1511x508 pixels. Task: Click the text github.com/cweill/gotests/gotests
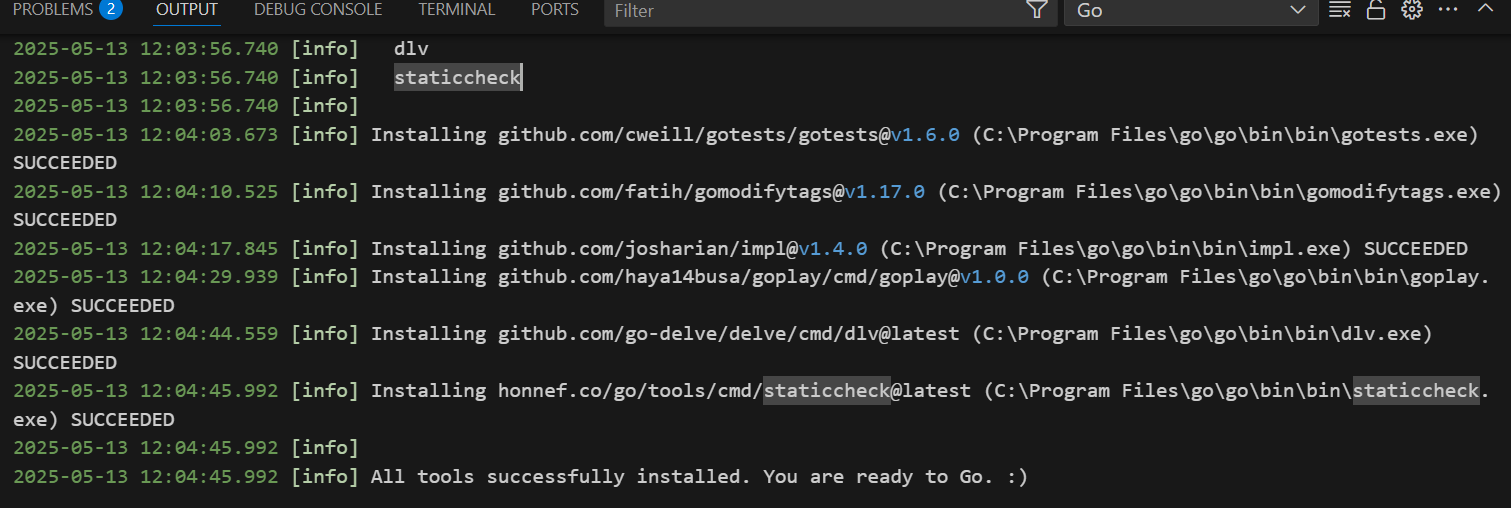pyautogui.click(x=688, y=134)
